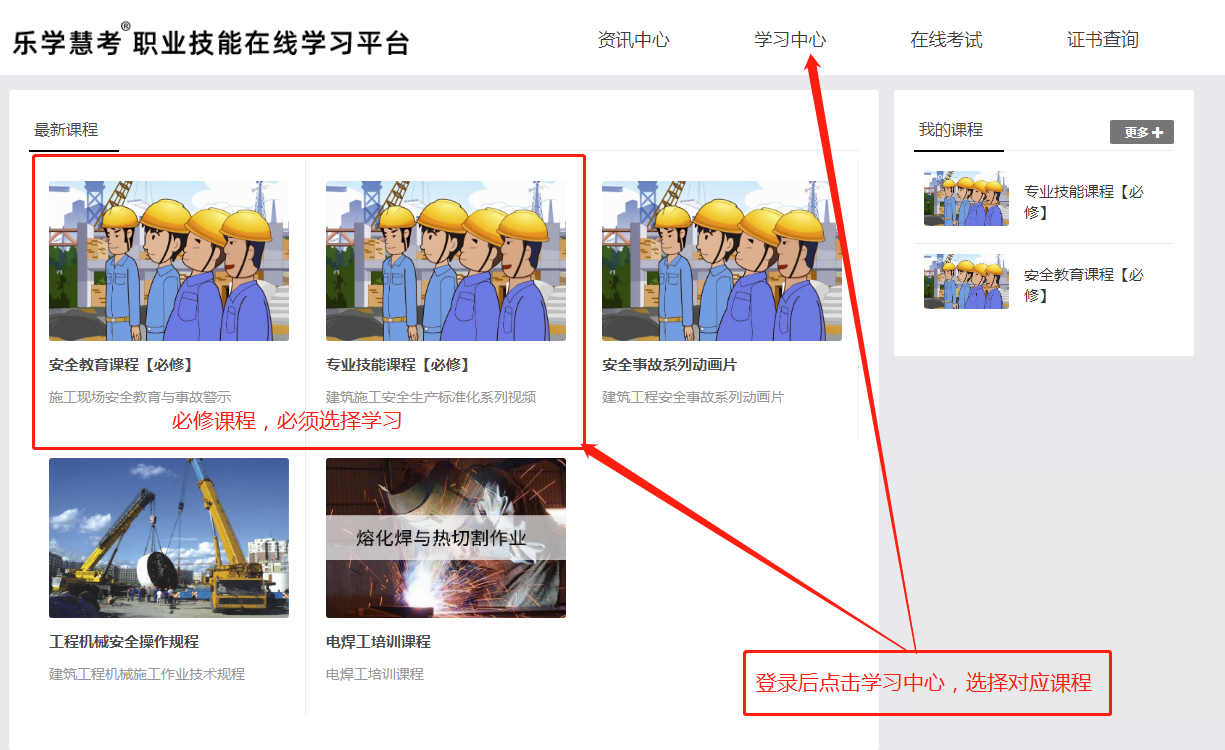
Task: Click the 工程机械安全操作规程 course title
Action: (124, 642)
